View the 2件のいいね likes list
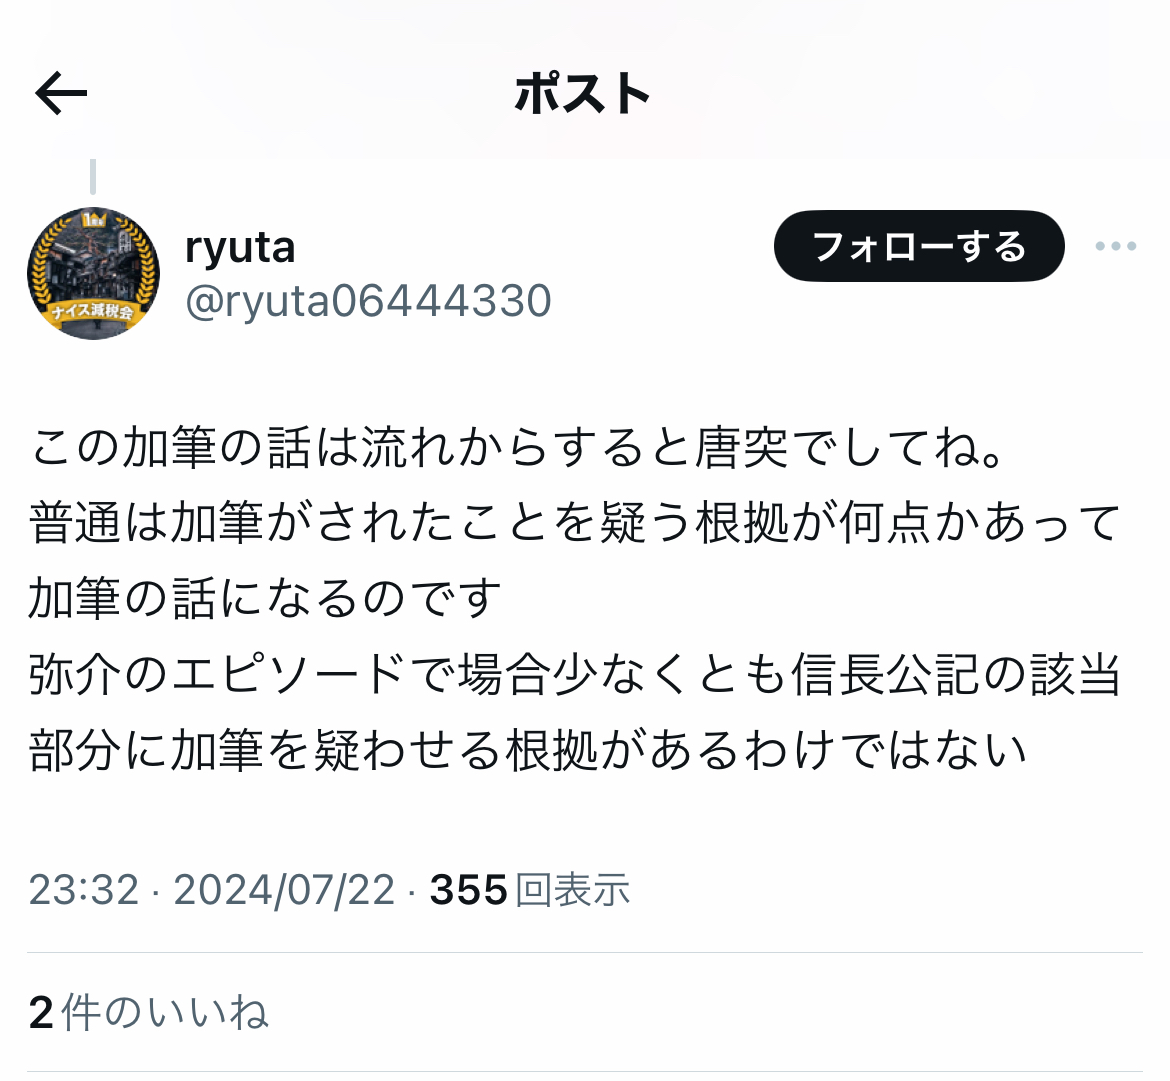 coord(148,1012)
